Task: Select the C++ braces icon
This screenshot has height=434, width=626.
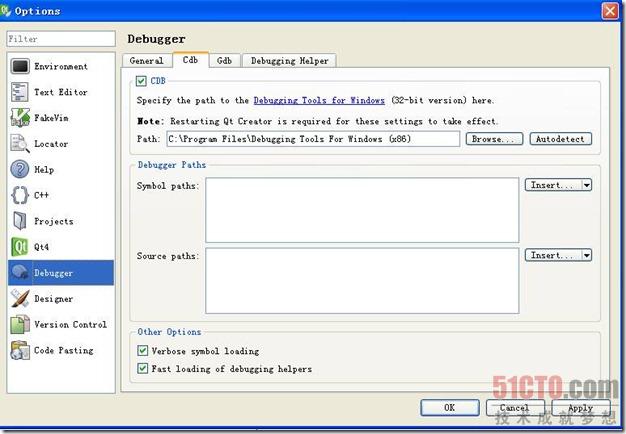Action: click(20, 195)
